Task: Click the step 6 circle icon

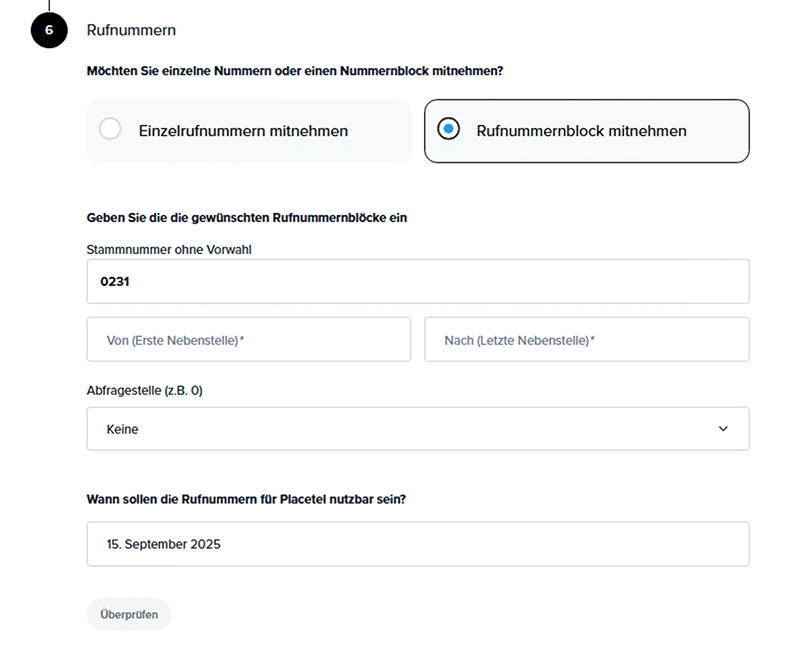Action: tap(49, 30)
